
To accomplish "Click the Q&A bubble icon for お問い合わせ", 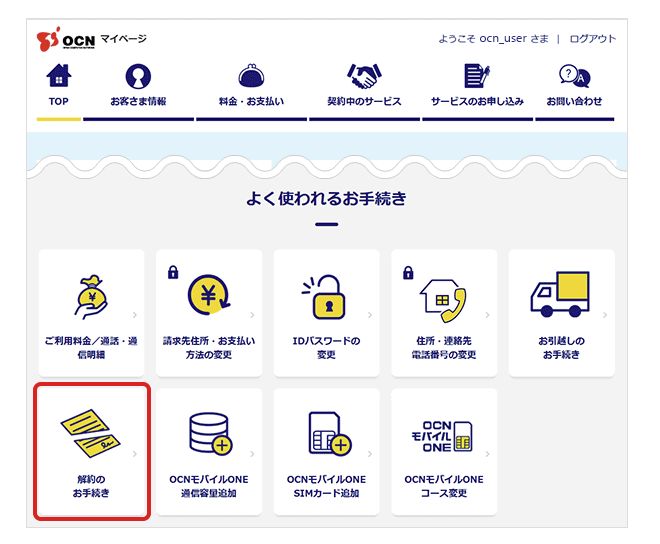I will pyautogui.click(x=574, y=76).
